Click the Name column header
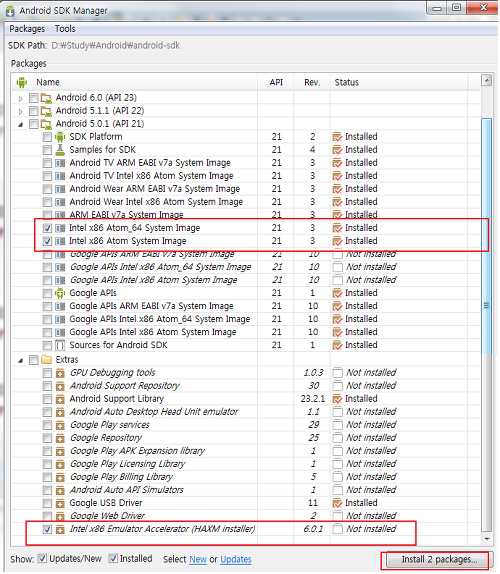This screenshot has height=574, width=500. coord(135,82)
